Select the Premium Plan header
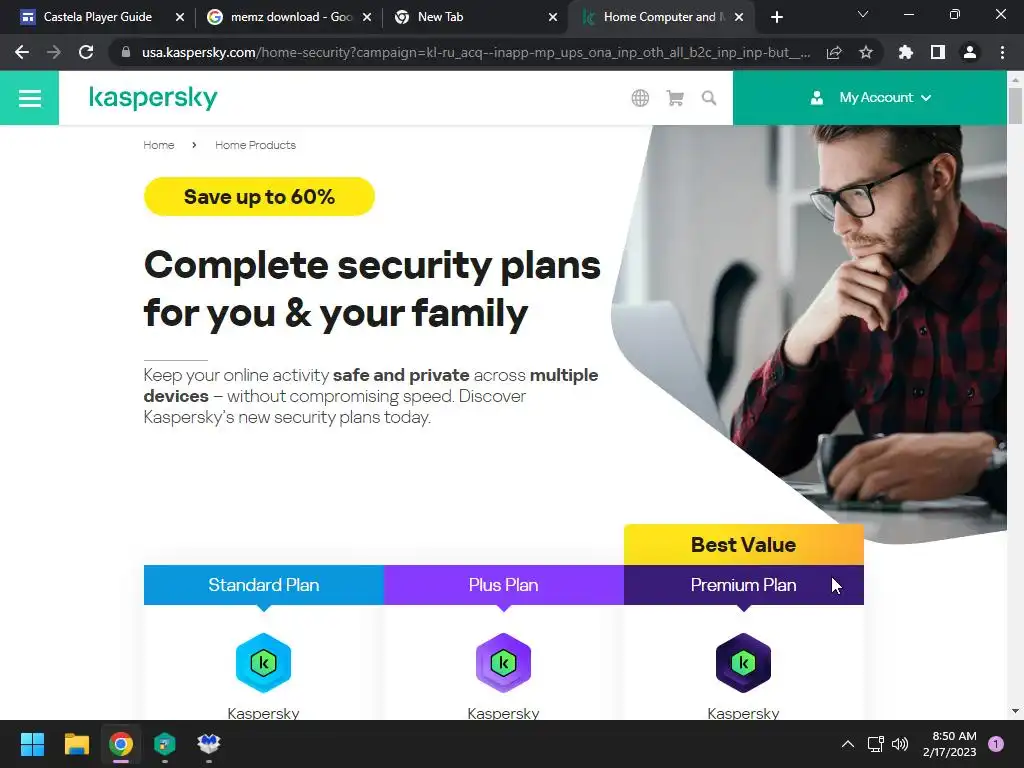Viewport: 1024px width, 768px height. click(744, 585)
